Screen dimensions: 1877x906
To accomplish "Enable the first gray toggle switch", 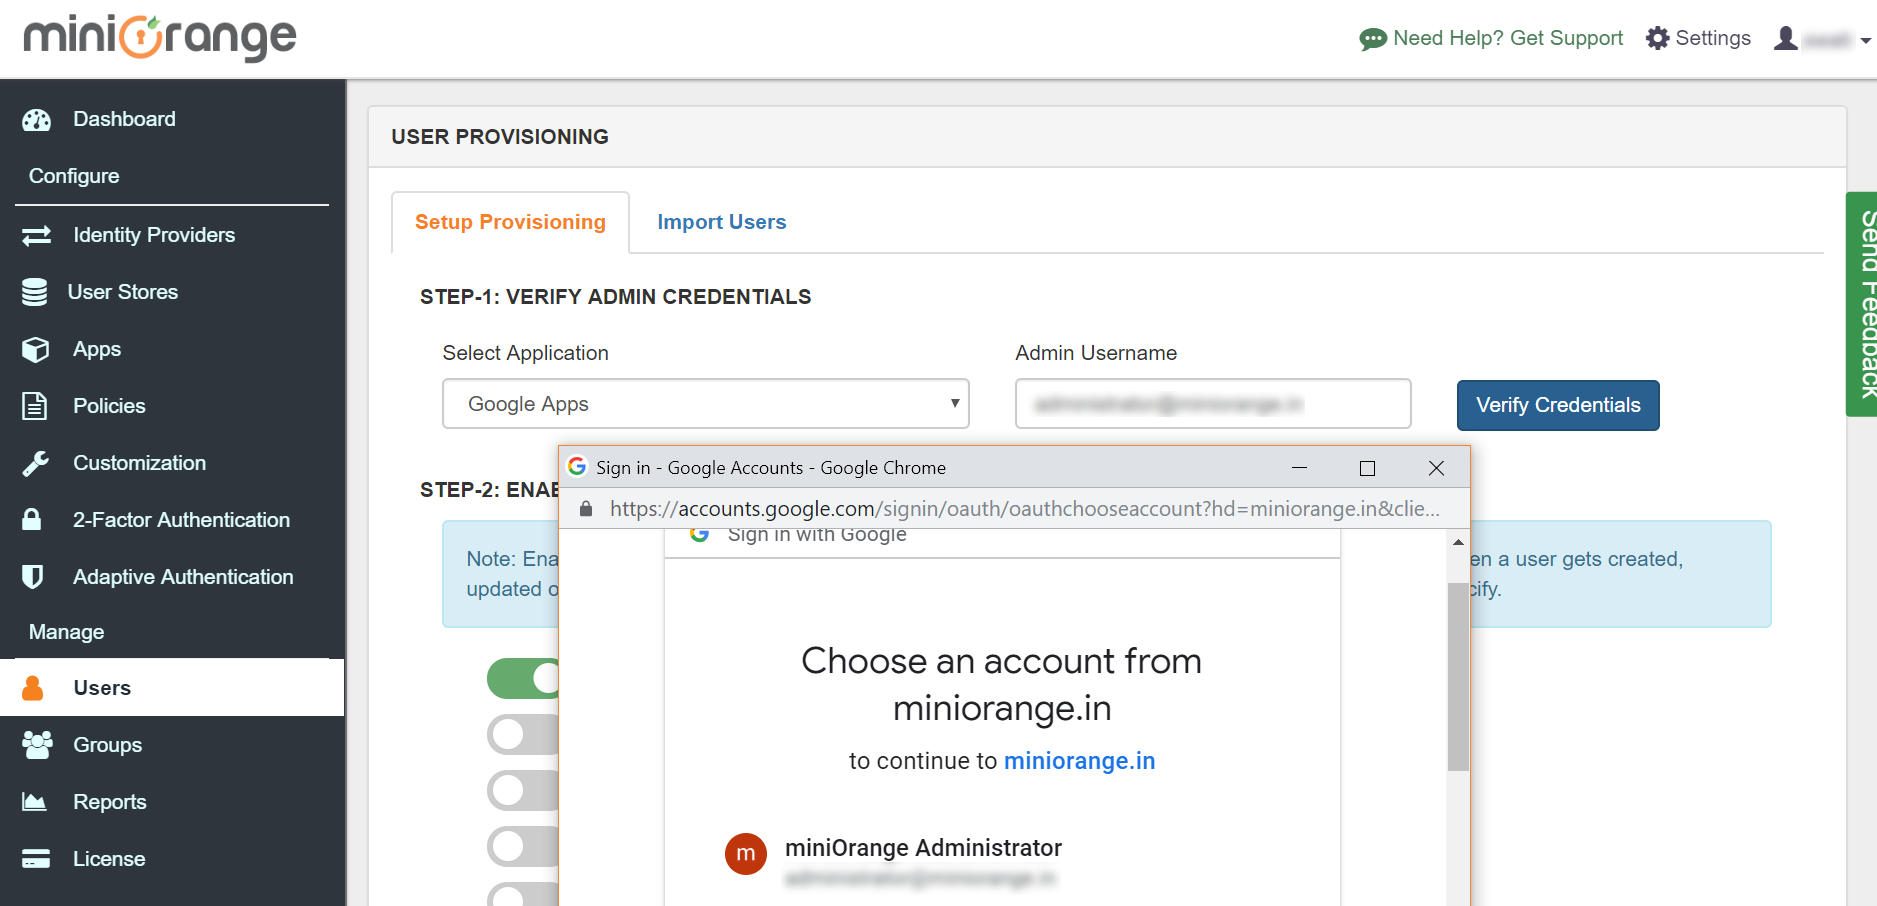I will pos(520,734).
